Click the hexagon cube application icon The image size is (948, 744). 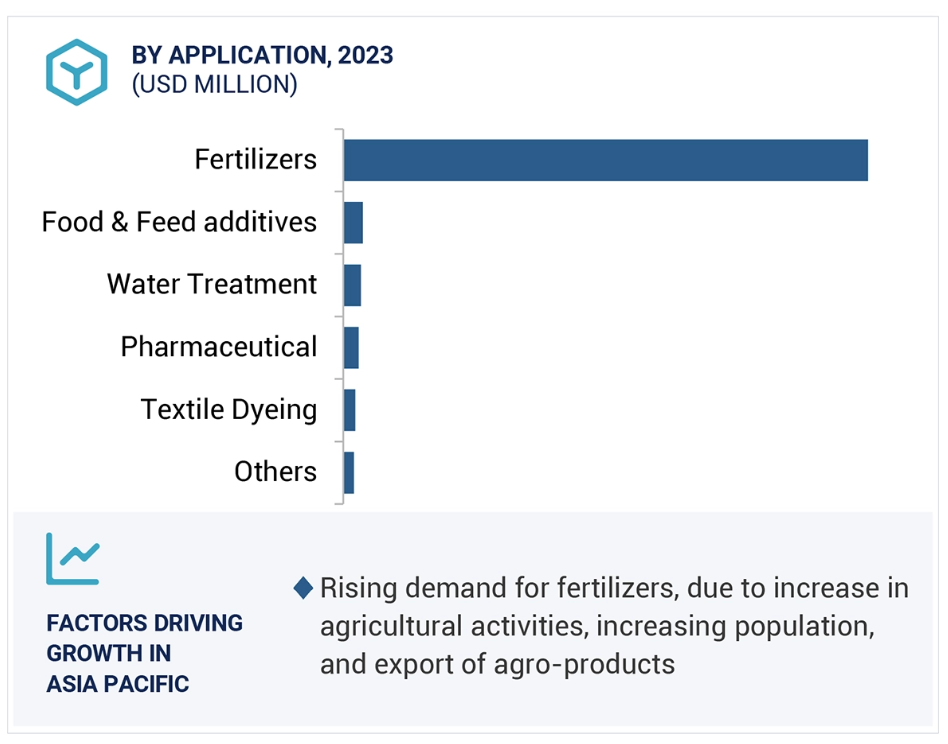[x=77, y=72]
